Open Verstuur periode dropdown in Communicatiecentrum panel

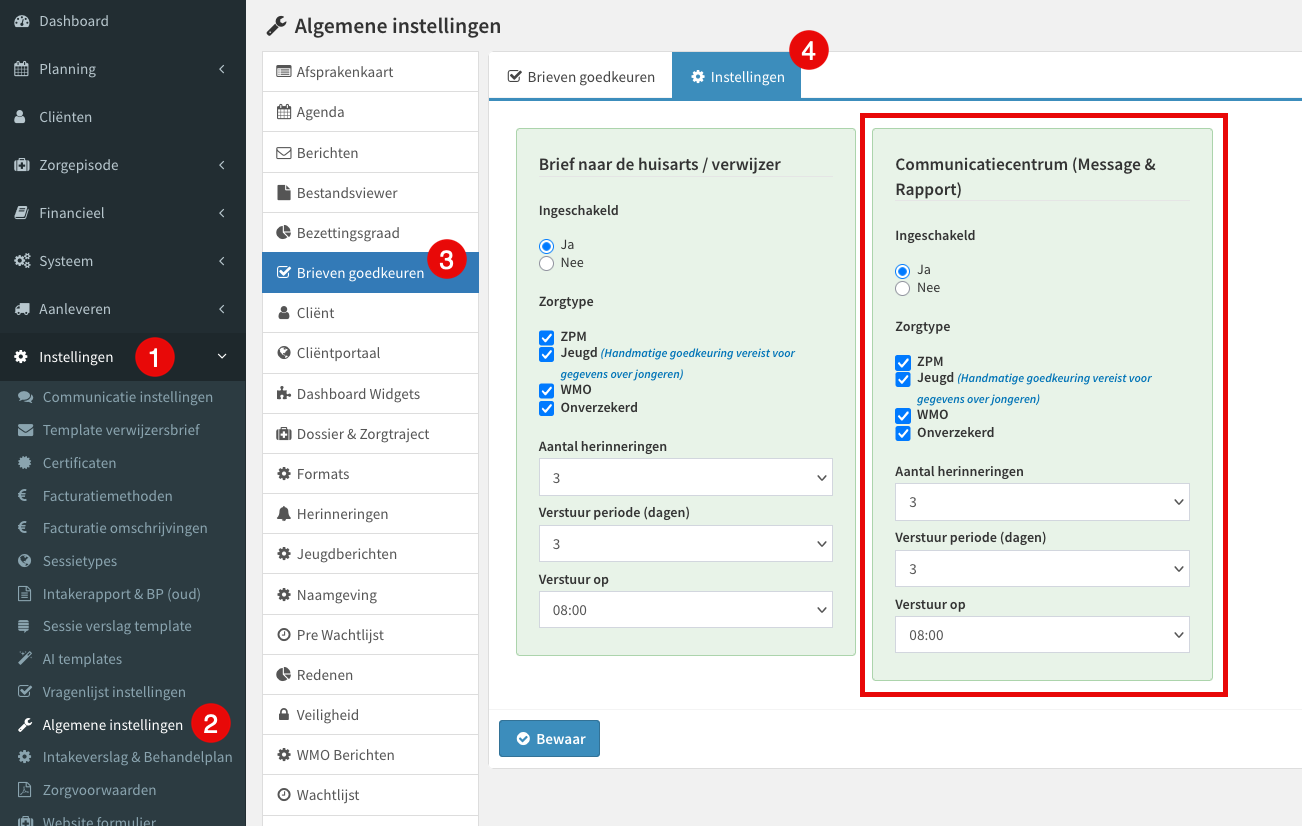point(1042,569)
